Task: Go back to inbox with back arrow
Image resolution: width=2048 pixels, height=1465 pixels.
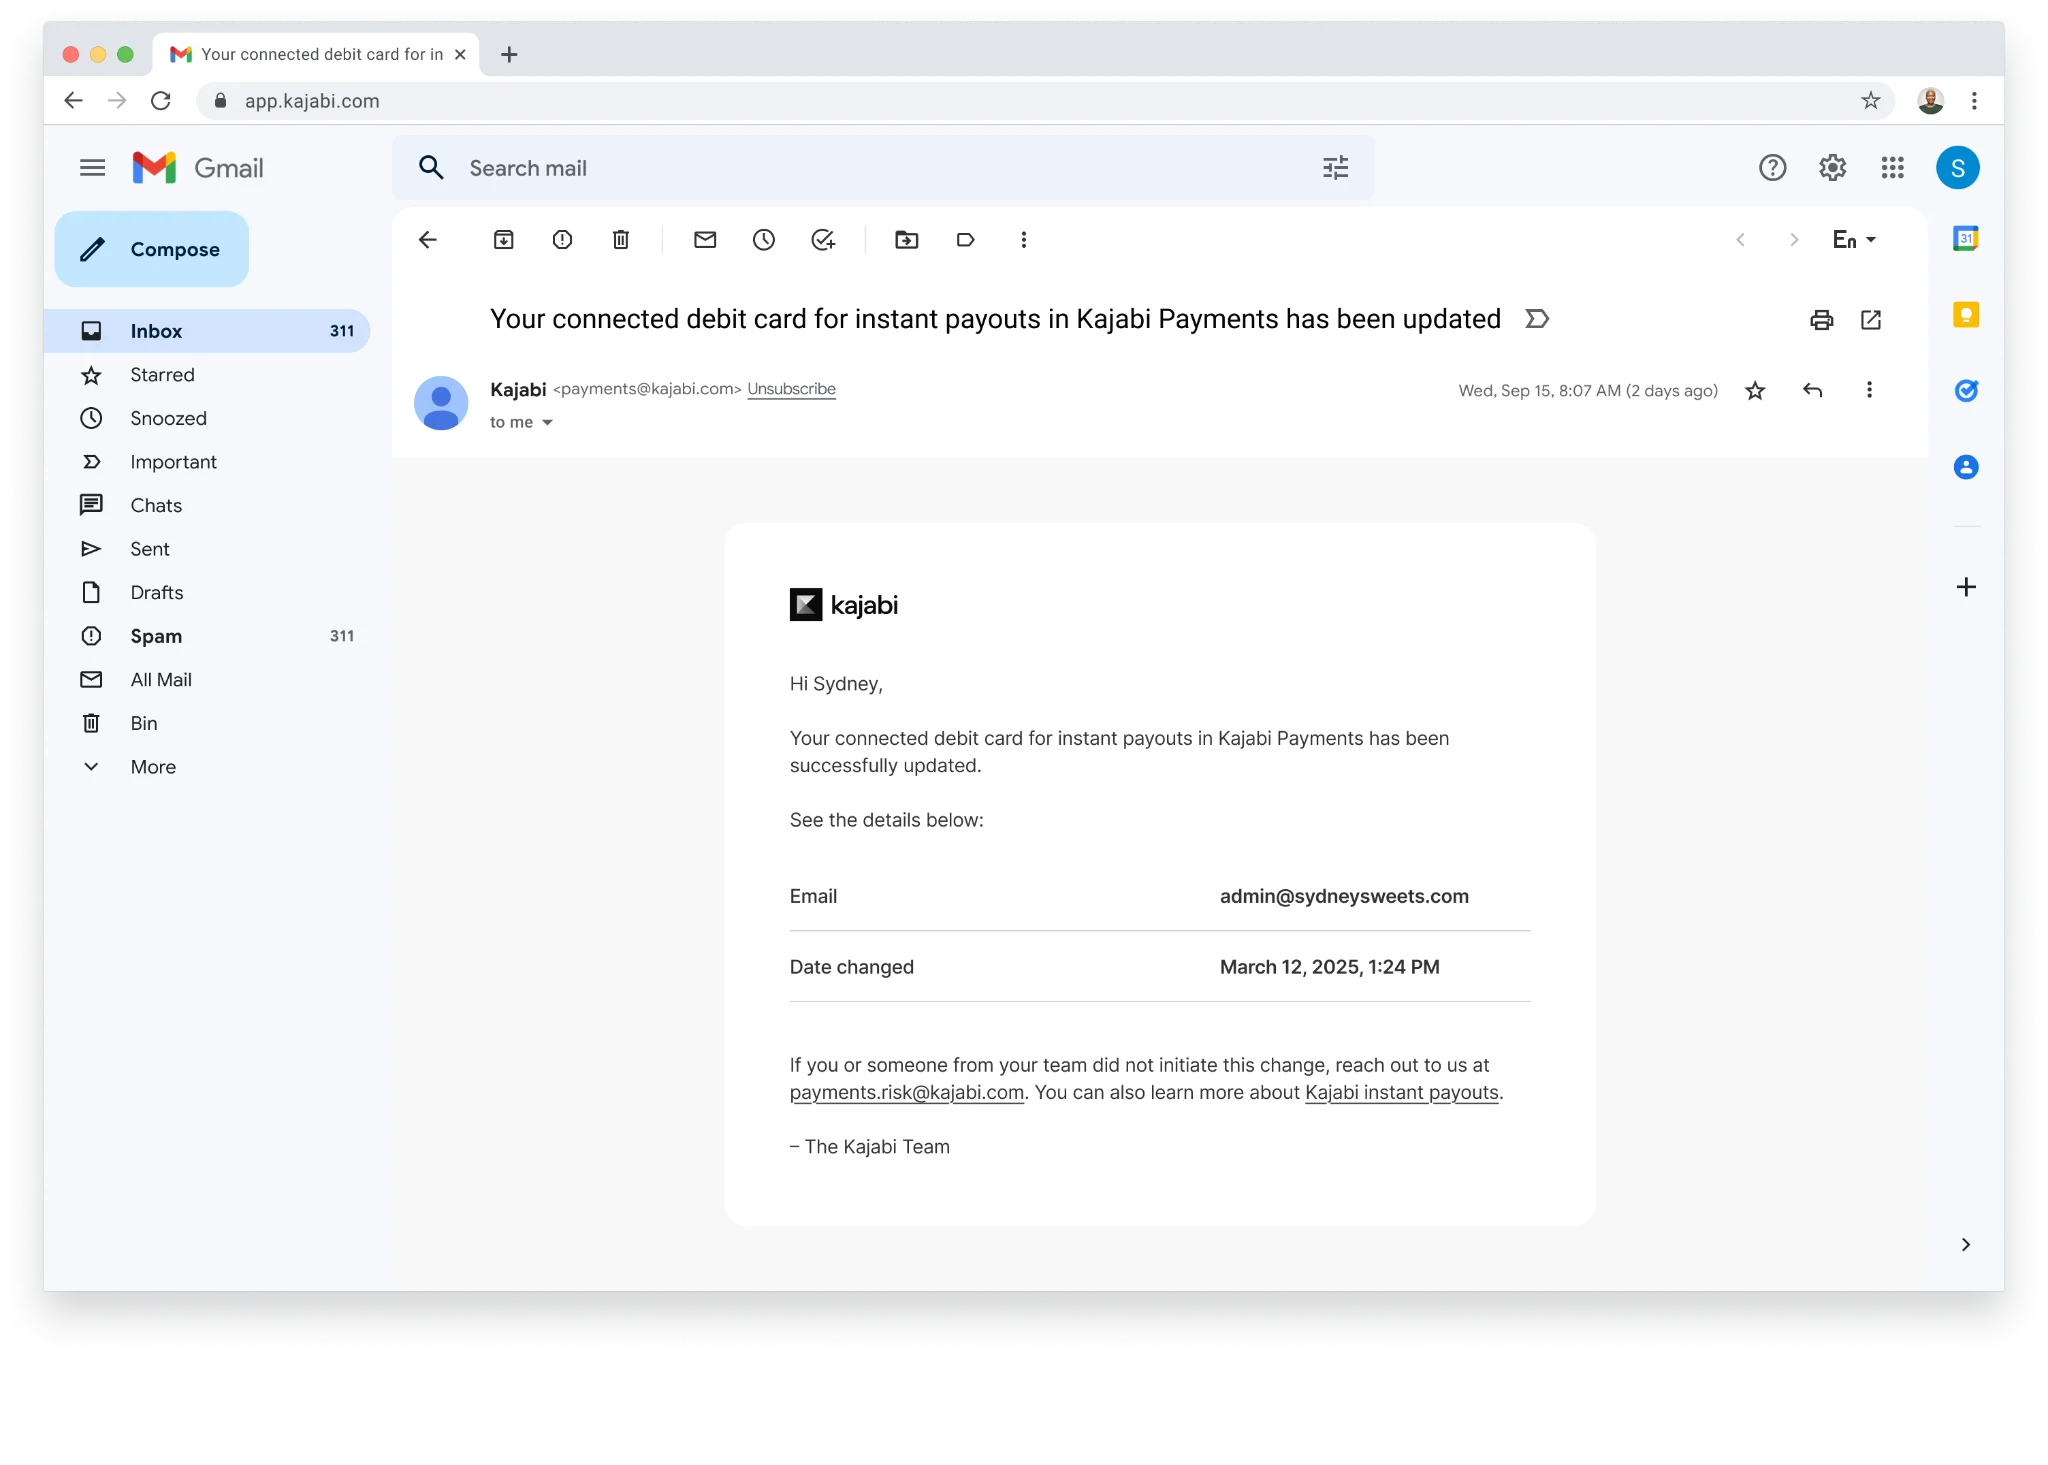Action: [x=428, y=240]
